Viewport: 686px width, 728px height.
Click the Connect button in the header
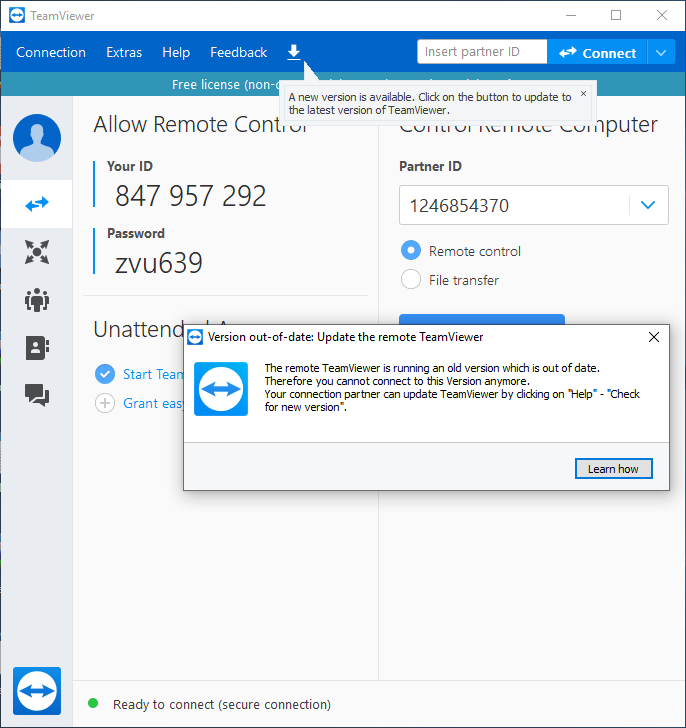pos(597,52)
